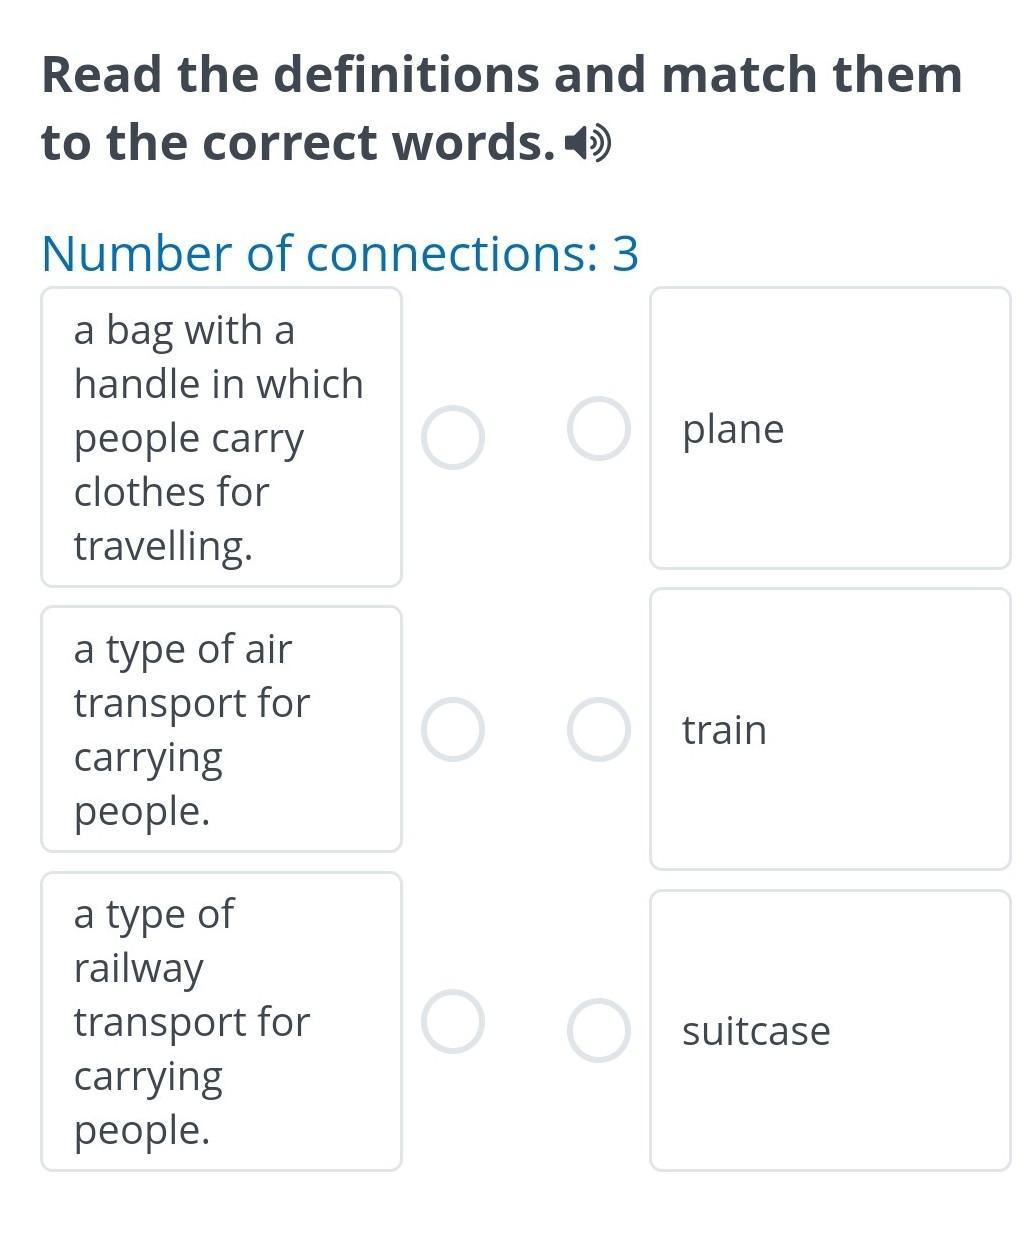Play the audio with the speaker icon

tap(588, 145)
